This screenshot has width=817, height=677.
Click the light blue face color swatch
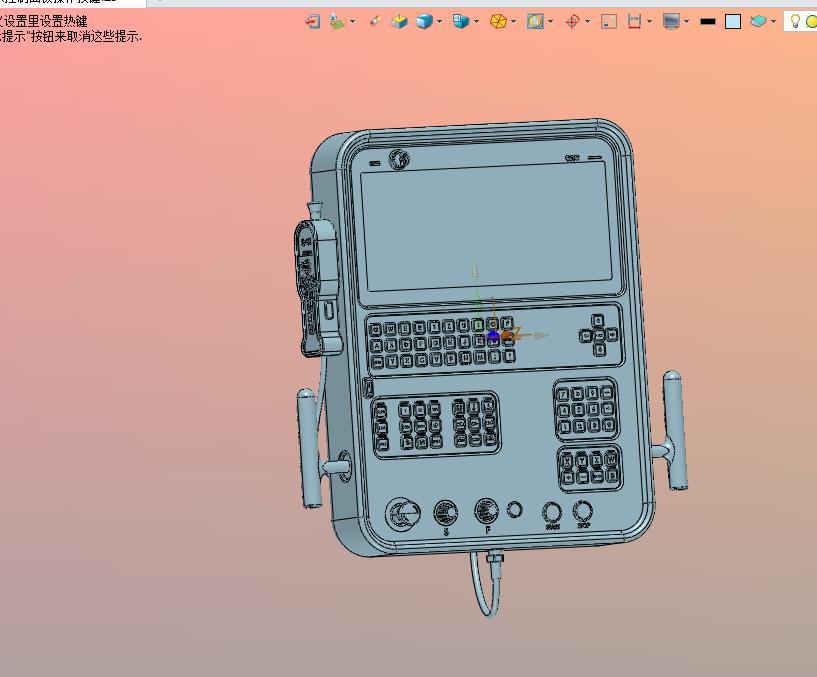(733, 21)
